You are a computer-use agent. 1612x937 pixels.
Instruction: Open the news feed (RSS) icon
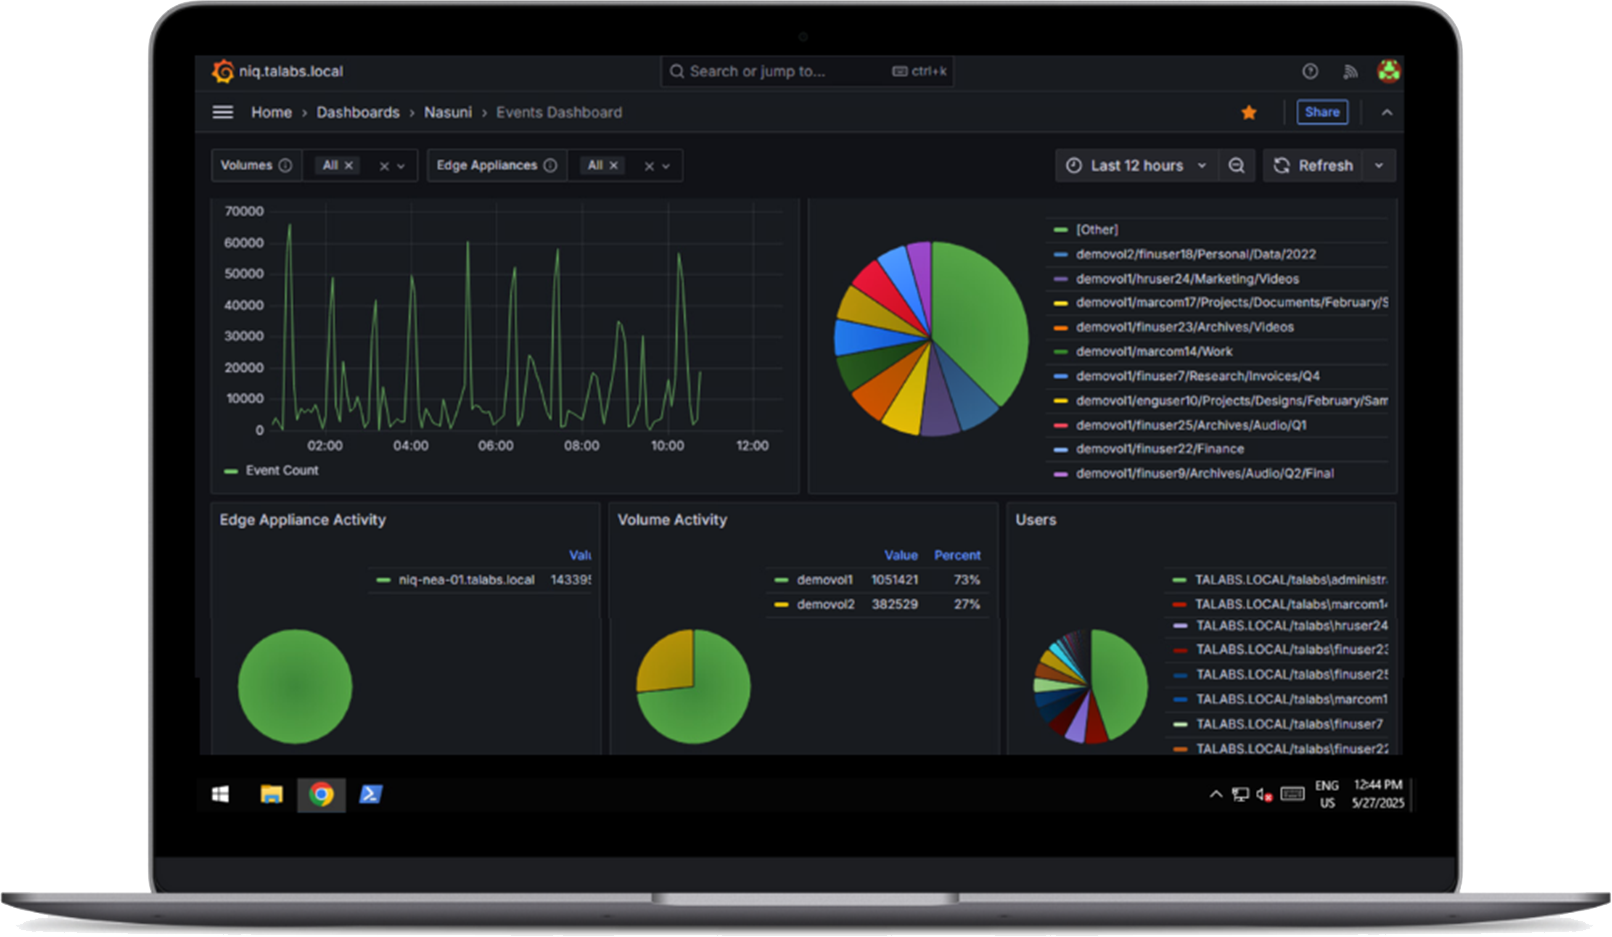pyautogui.click(x=1350, y=71)
